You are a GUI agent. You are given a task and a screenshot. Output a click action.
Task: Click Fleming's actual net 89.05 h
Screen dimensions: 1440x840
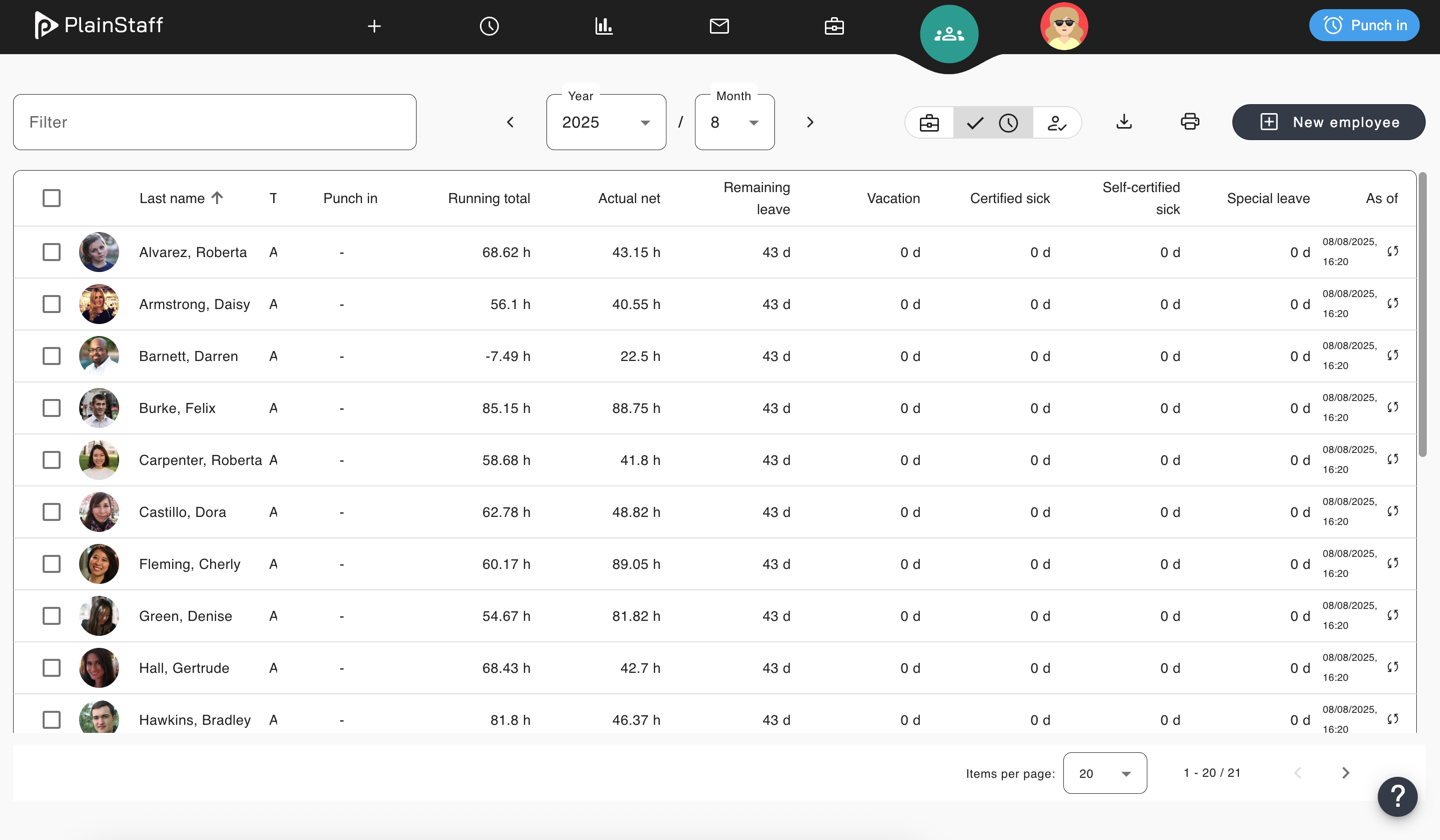[634, 564]
